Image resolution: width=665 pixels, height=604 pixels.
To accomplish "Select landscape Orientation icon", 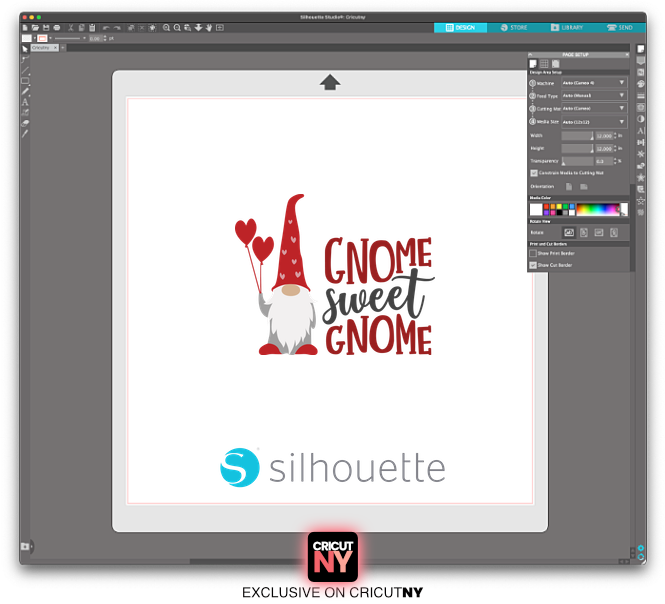I will 584,187.
